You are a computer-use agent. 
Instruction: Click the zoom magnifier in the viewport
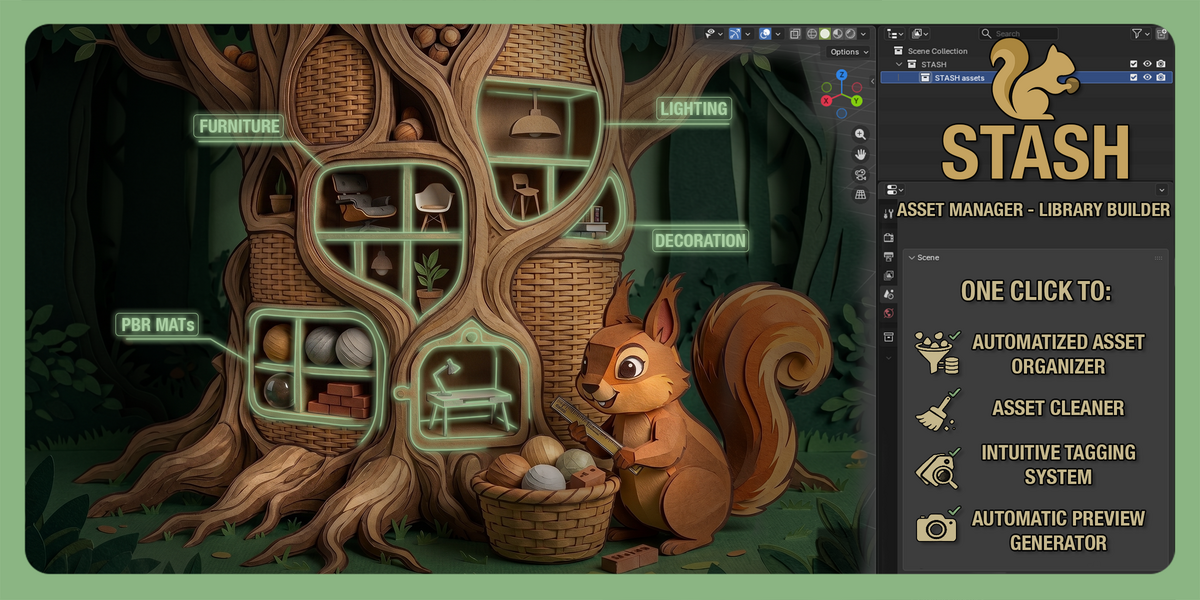[860, 134]
